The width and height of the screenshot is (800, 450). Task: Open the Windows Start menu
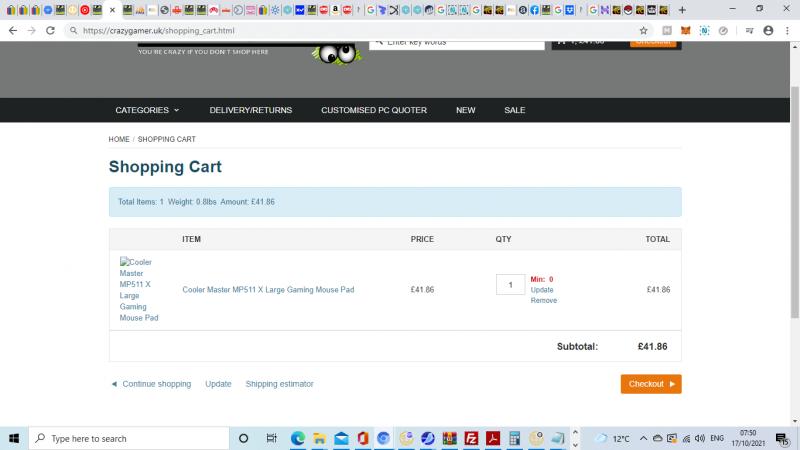pyautogui.click(x=14, y=438)
